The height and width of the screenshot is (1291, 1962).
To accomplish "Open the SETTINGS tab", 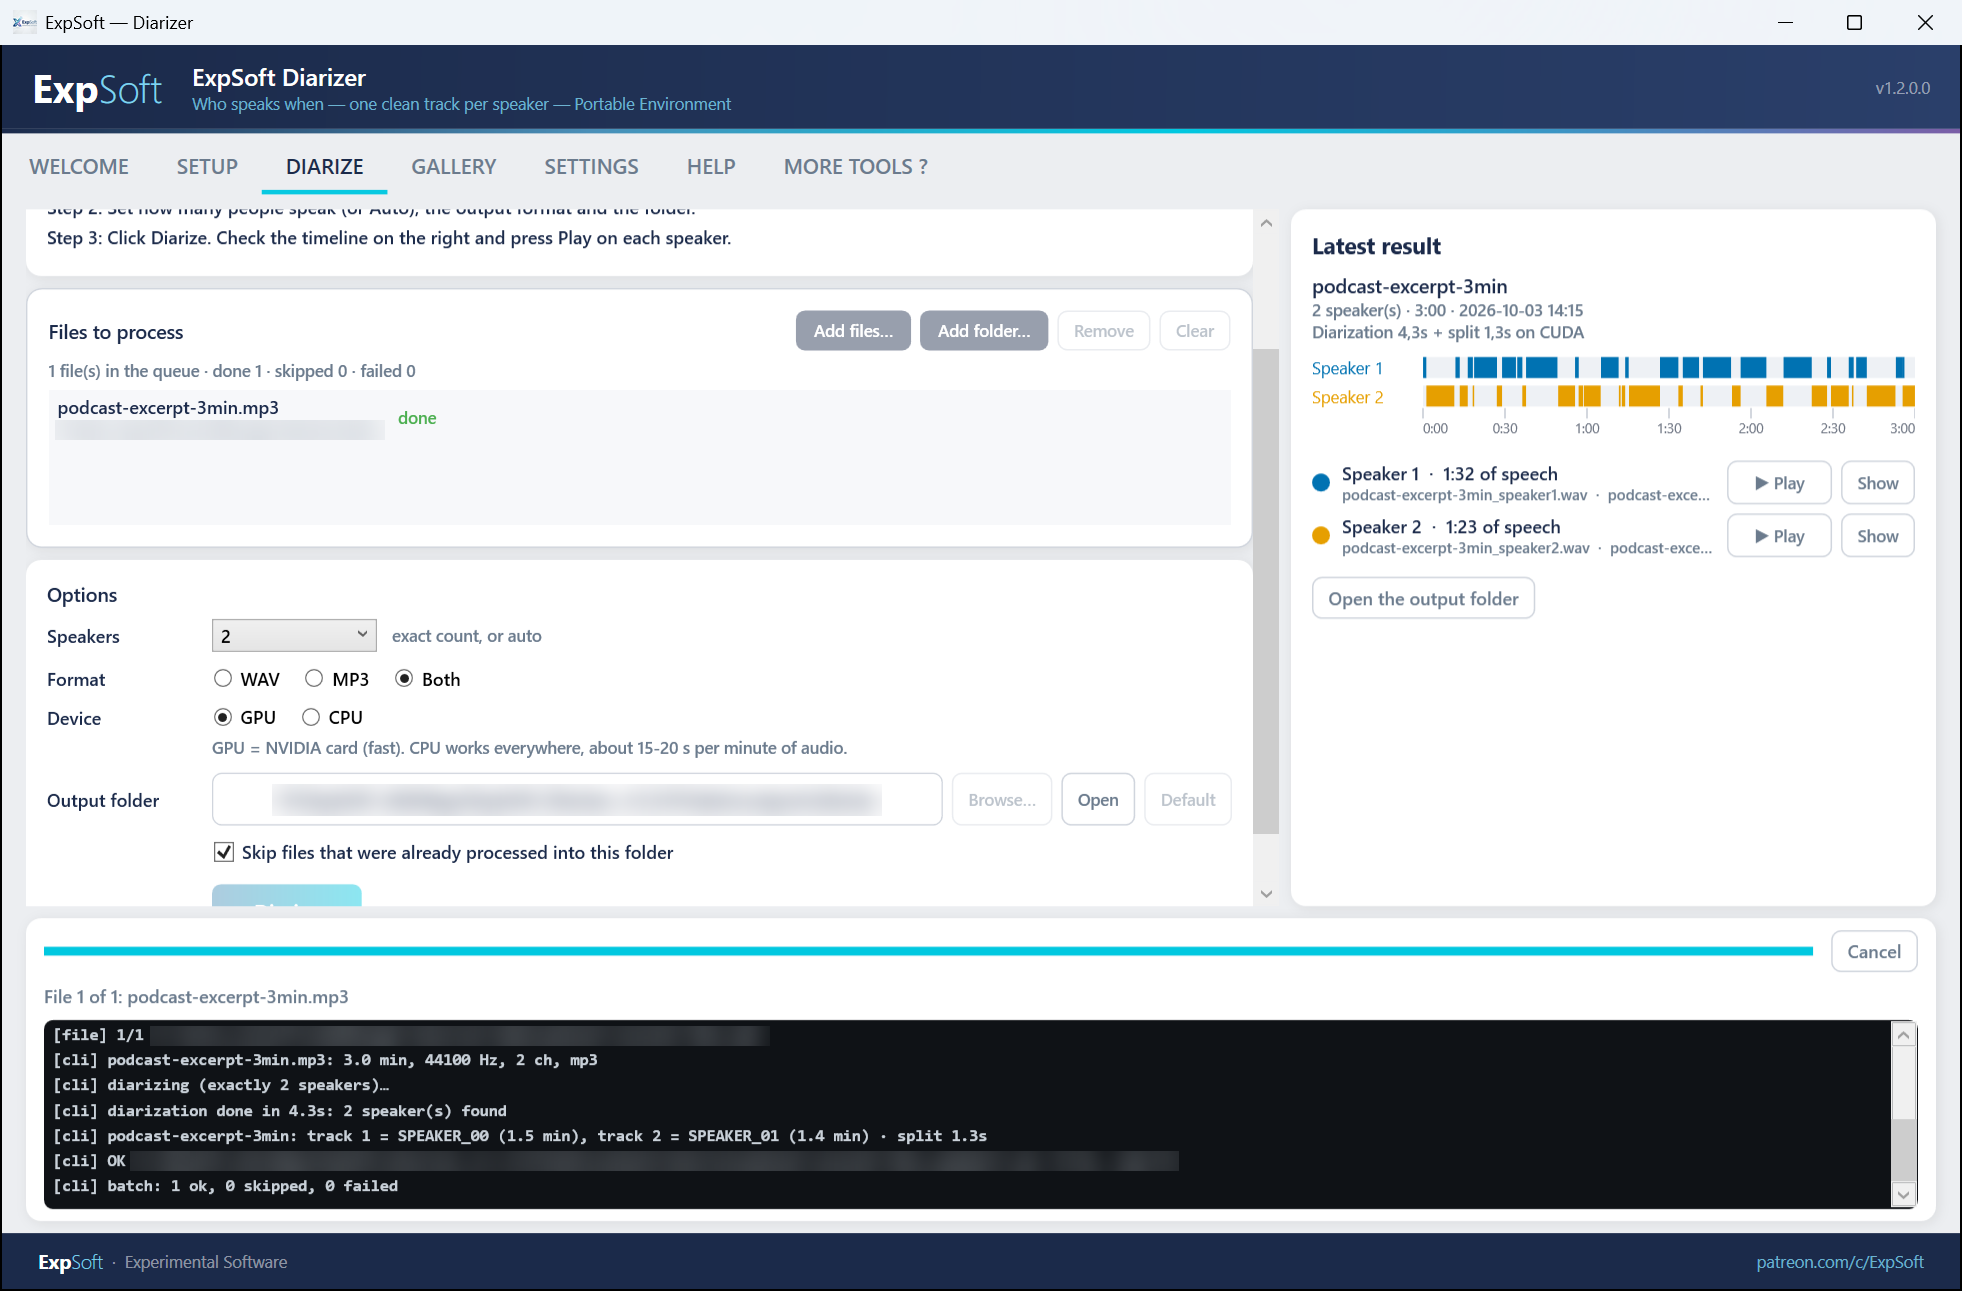I will pyautogui.click(x=591, y=167).
